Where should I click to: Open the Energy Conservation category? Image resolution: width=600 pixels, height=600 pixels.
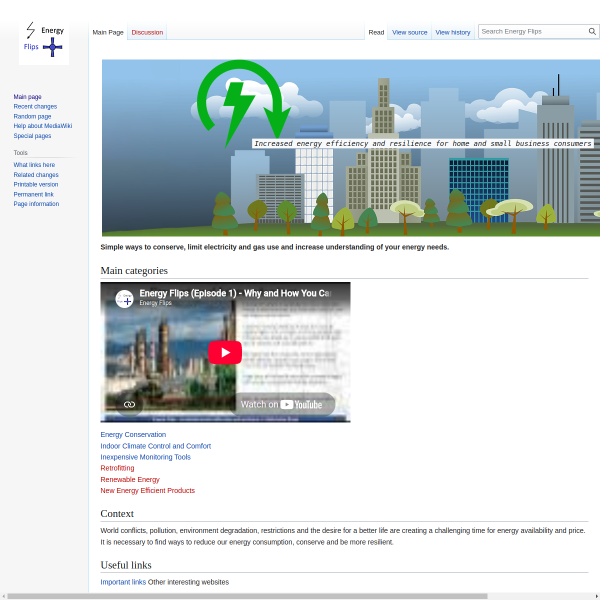133,435
